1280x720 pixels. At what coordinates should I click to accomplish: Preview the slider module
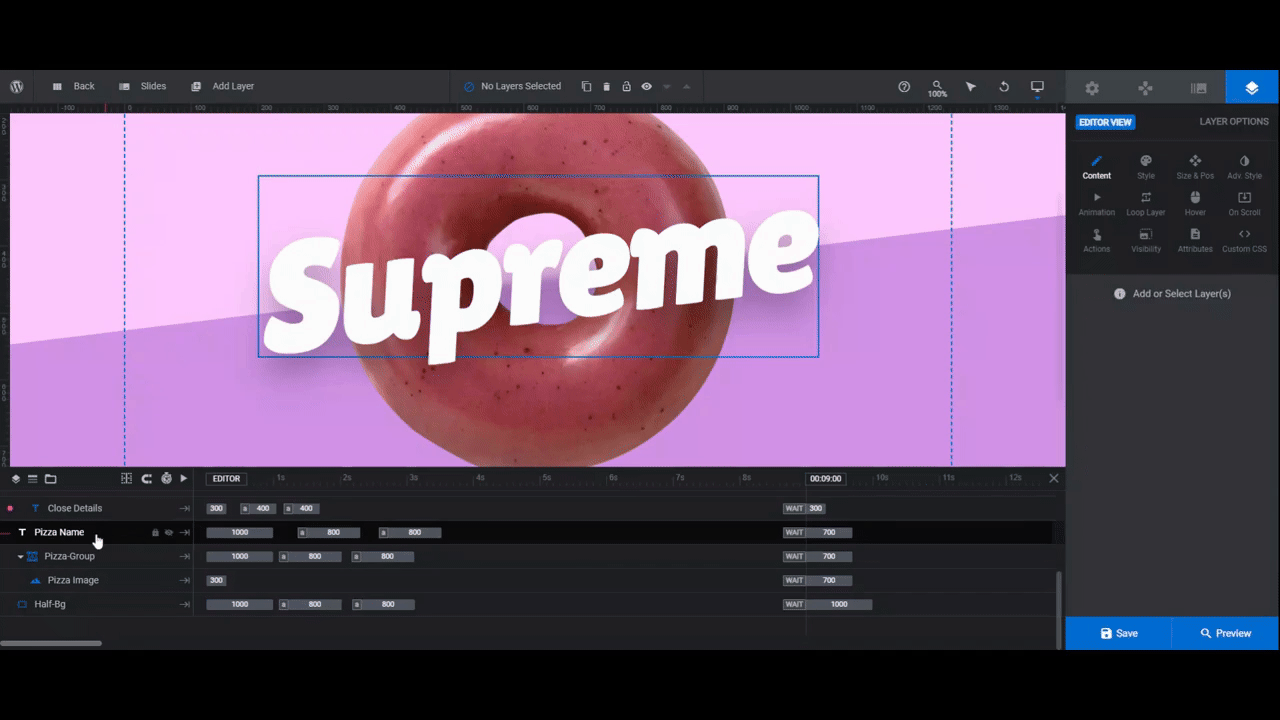tap(1226, 633)
